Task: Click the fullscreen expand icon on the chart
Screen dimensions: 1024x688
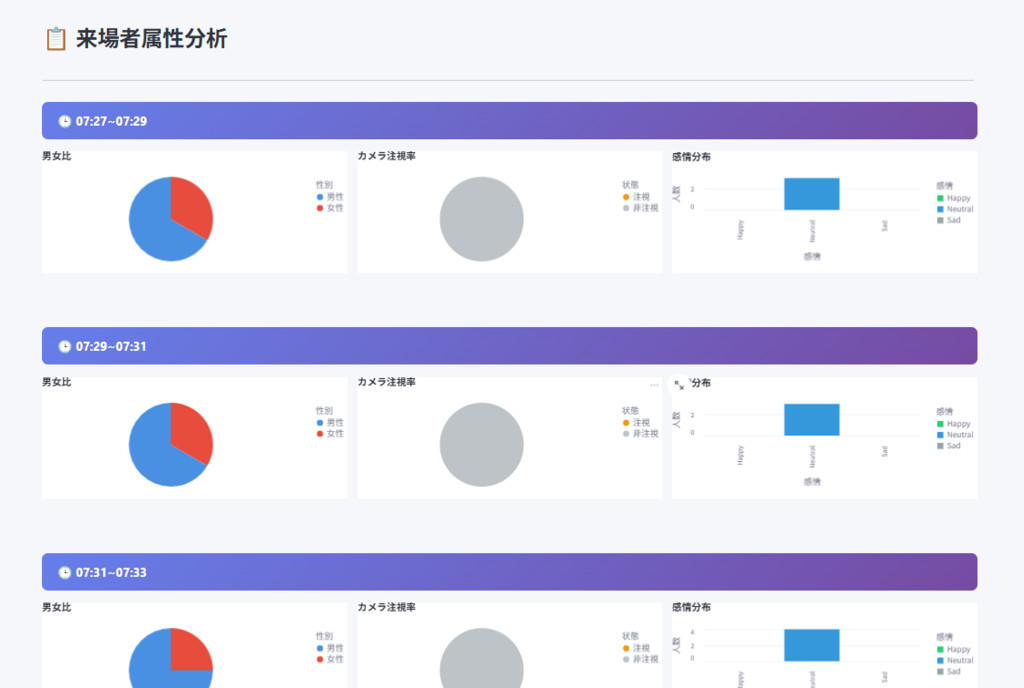Action: [x=680, y=385]
